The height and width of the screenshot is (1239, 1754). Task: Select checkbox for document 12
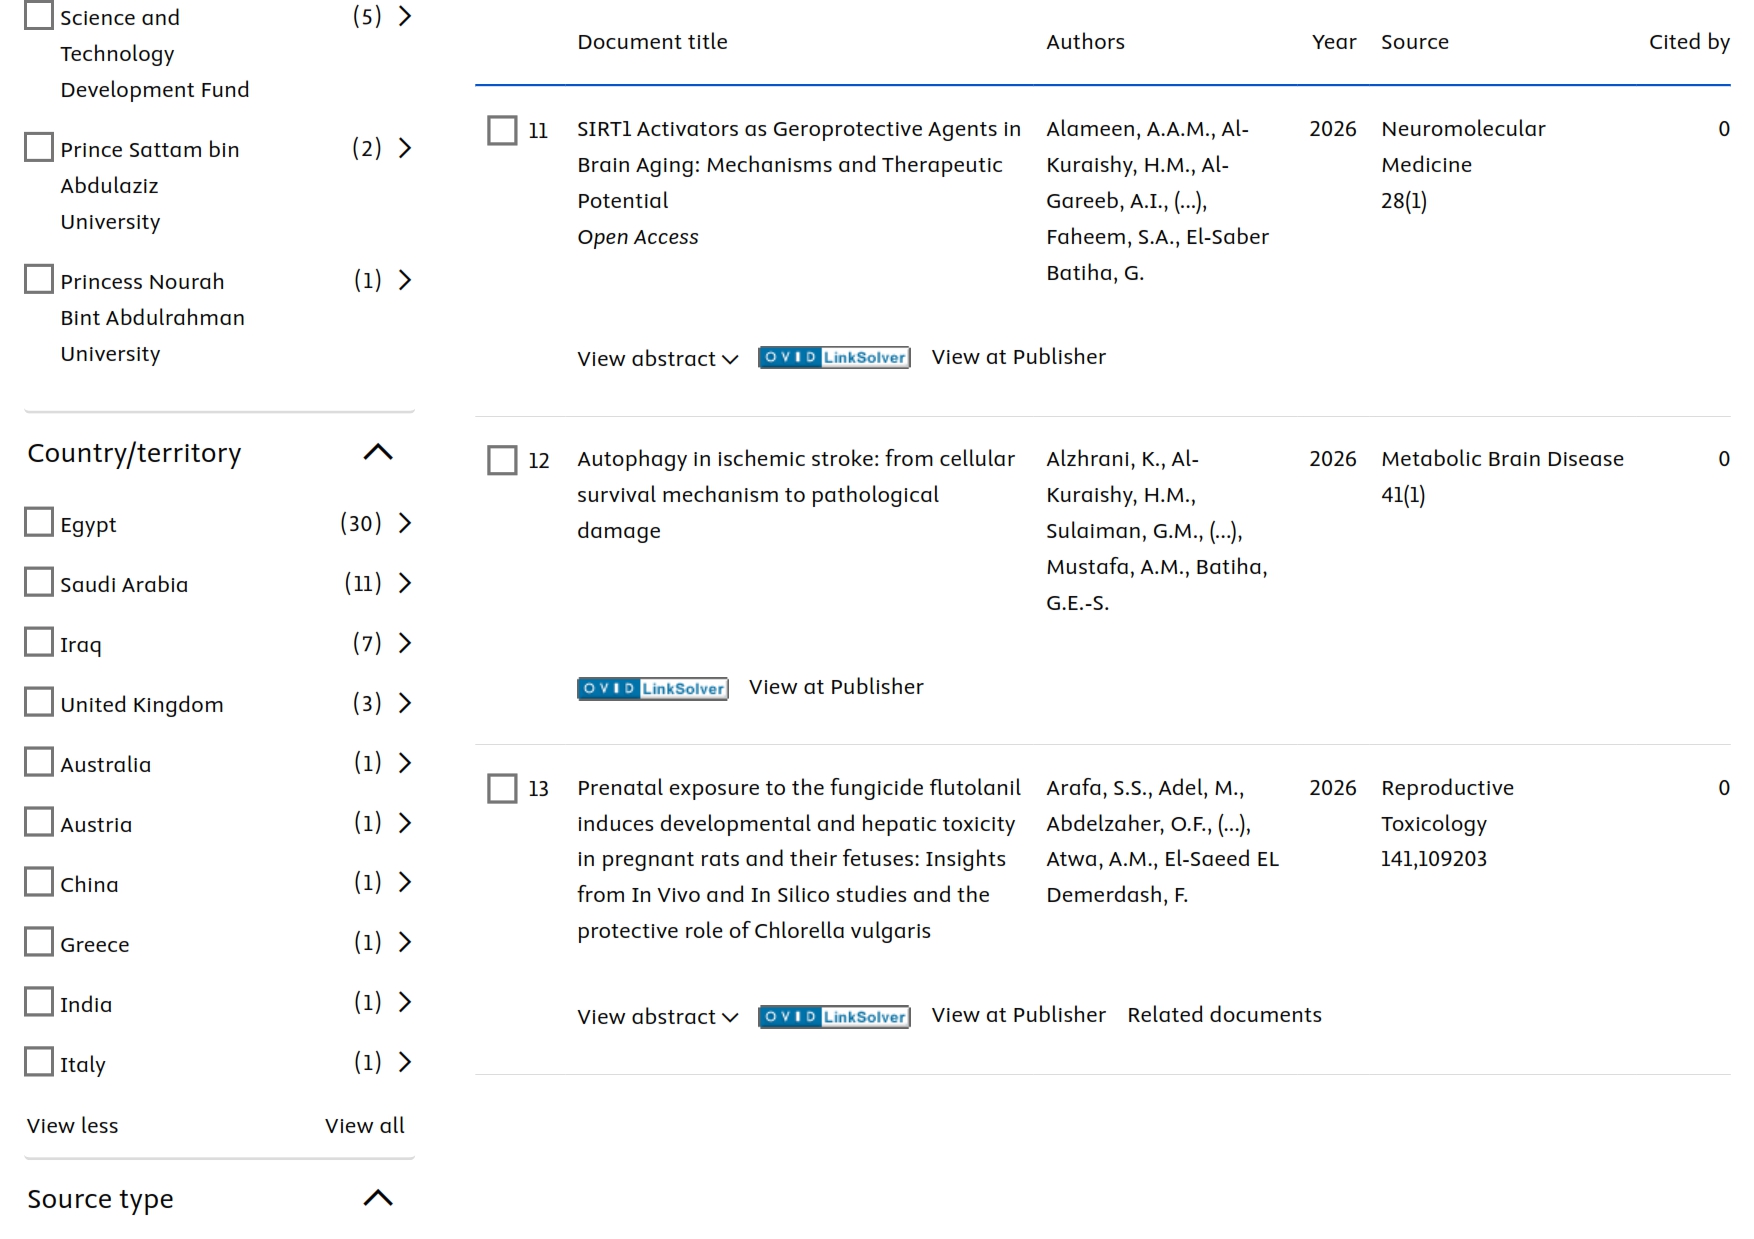(502, 460)
